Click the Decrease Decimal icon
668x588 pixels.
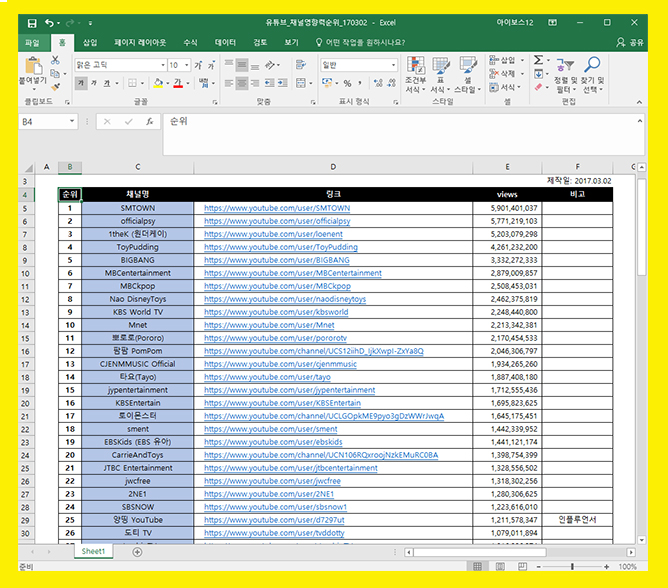point(392,83)
